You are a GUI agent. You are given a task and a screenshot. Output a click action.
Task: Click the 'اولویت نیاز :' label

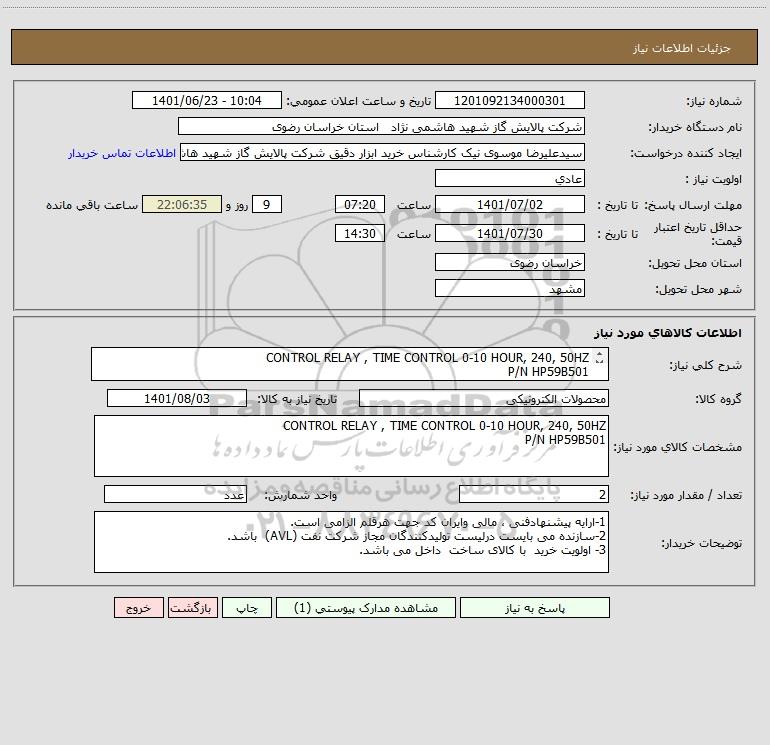(714, 179)
